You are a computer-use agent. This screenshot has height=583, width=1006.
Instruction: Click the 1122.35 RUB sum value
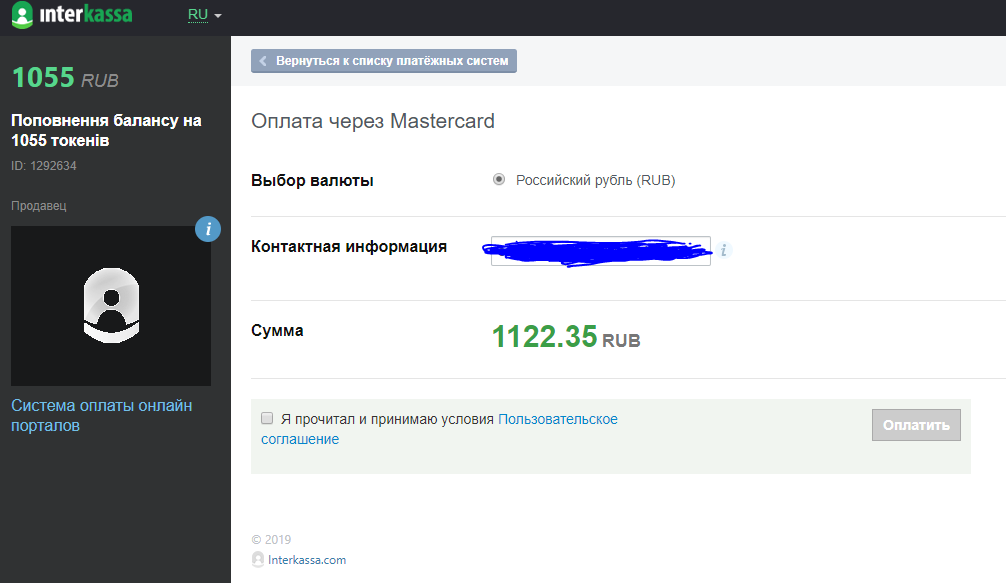[566, 337]
